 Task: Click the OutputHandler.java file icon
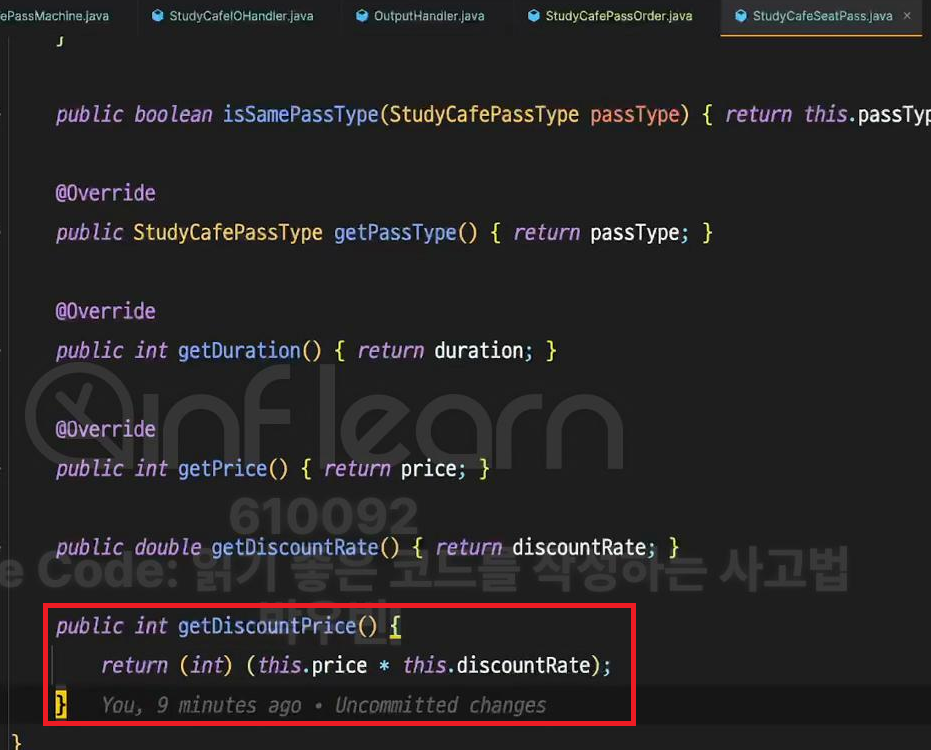[x=362, y=16]
